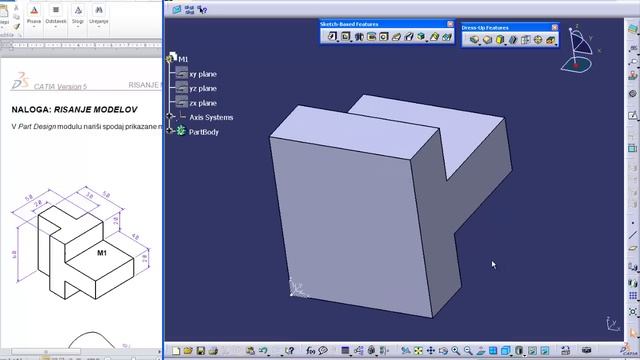Select the Rib tool in Sketch-Based Features

pos(396,37)
